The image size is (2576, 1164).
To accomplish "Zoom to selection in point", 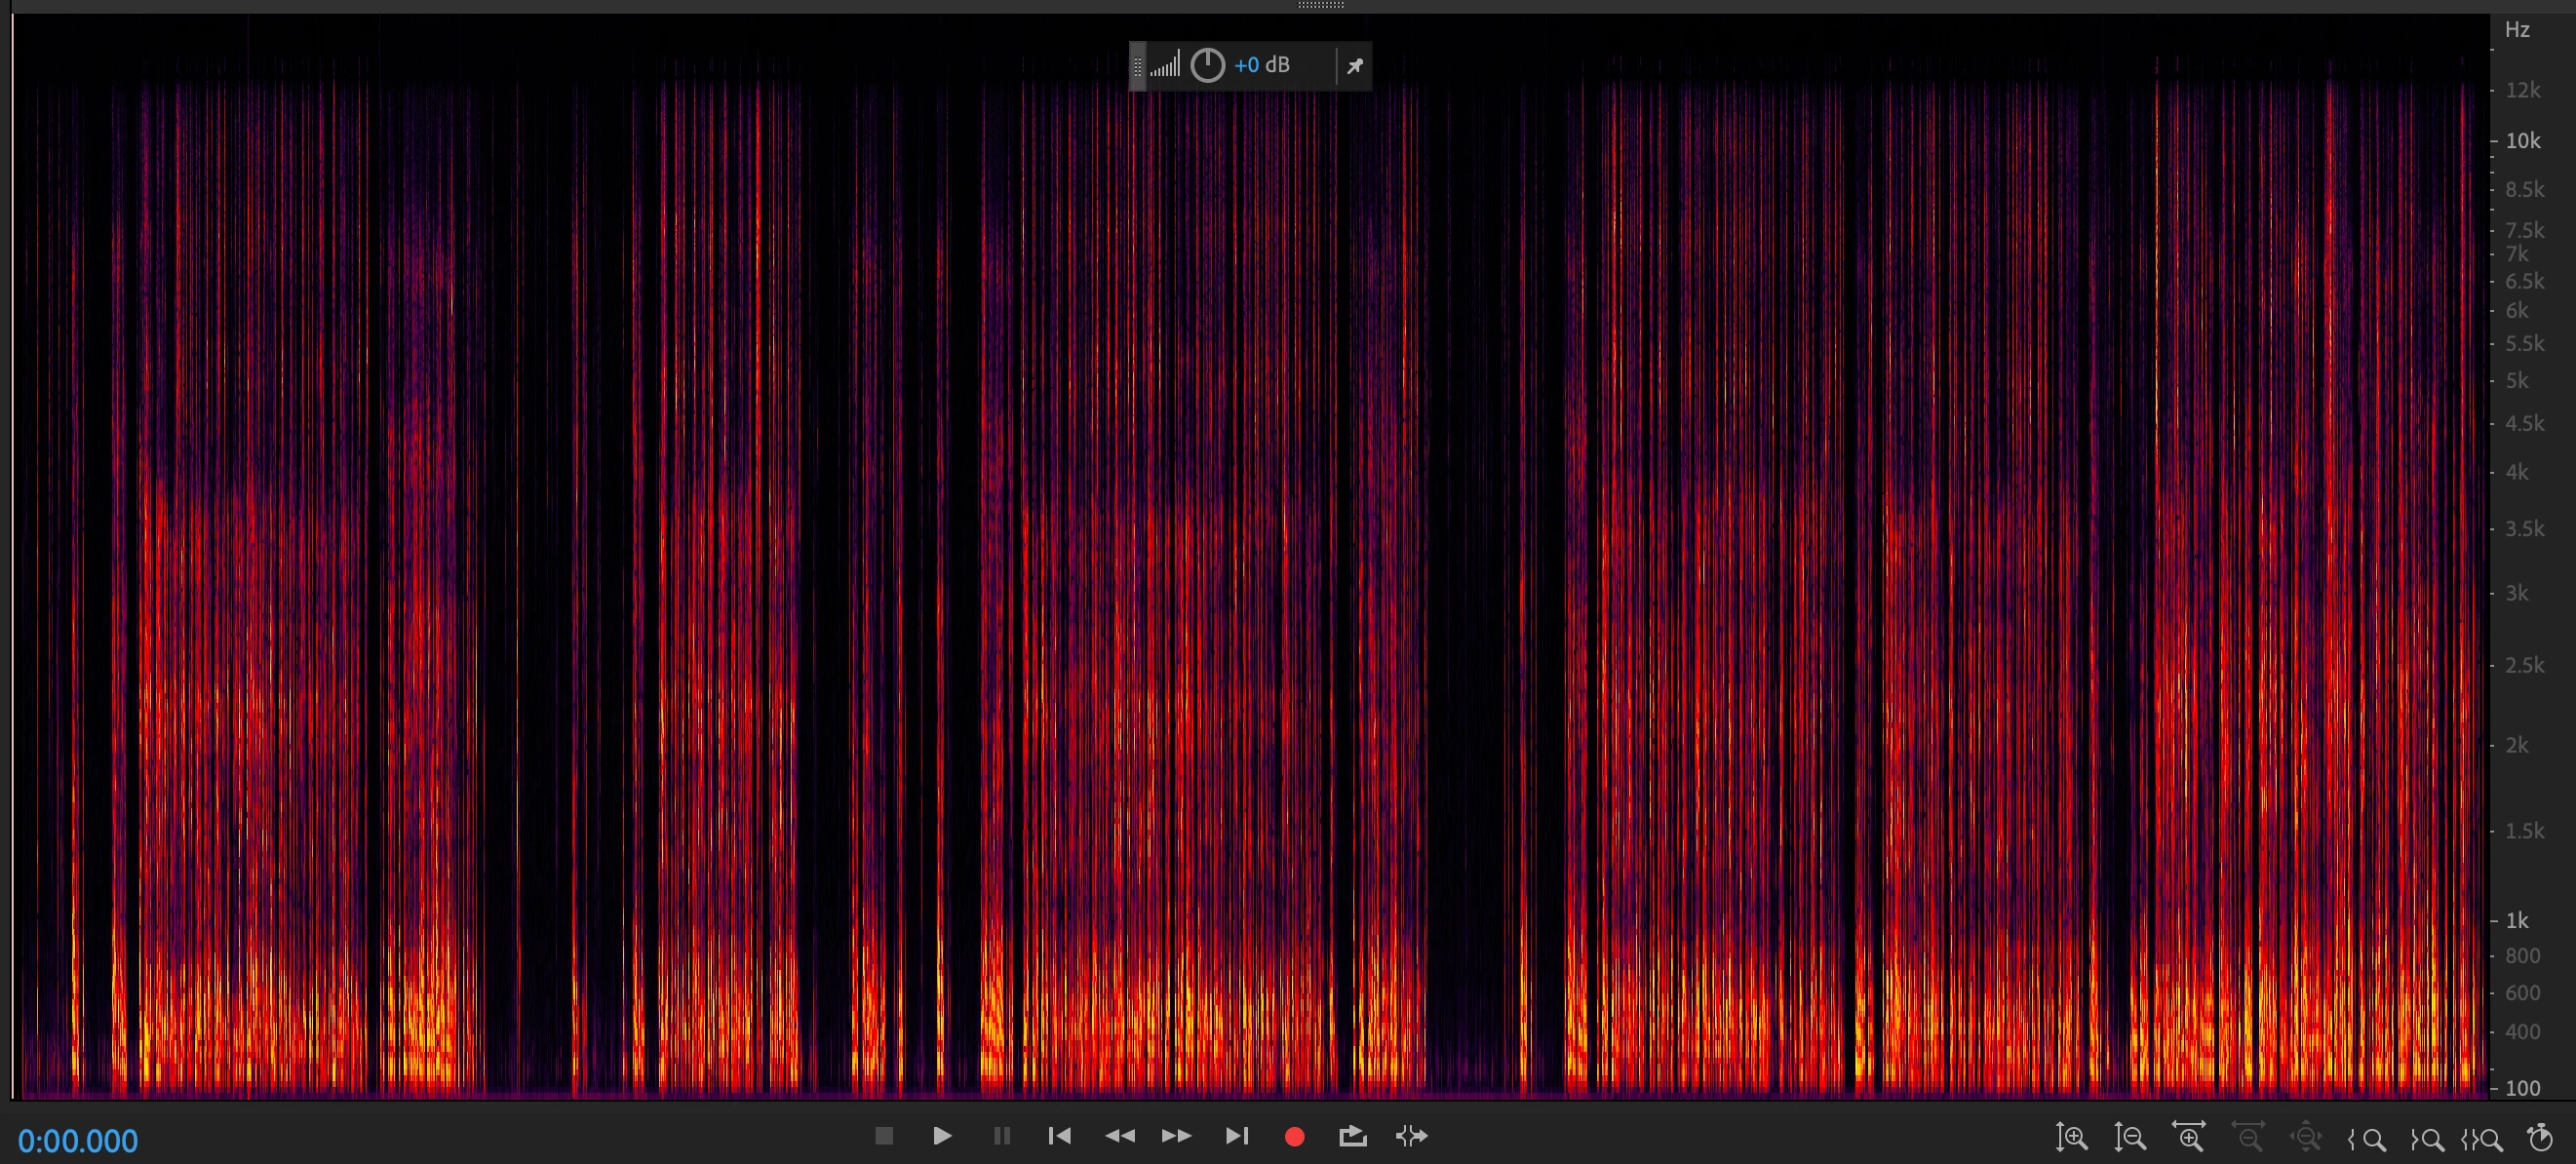I will [2367, 1139].
